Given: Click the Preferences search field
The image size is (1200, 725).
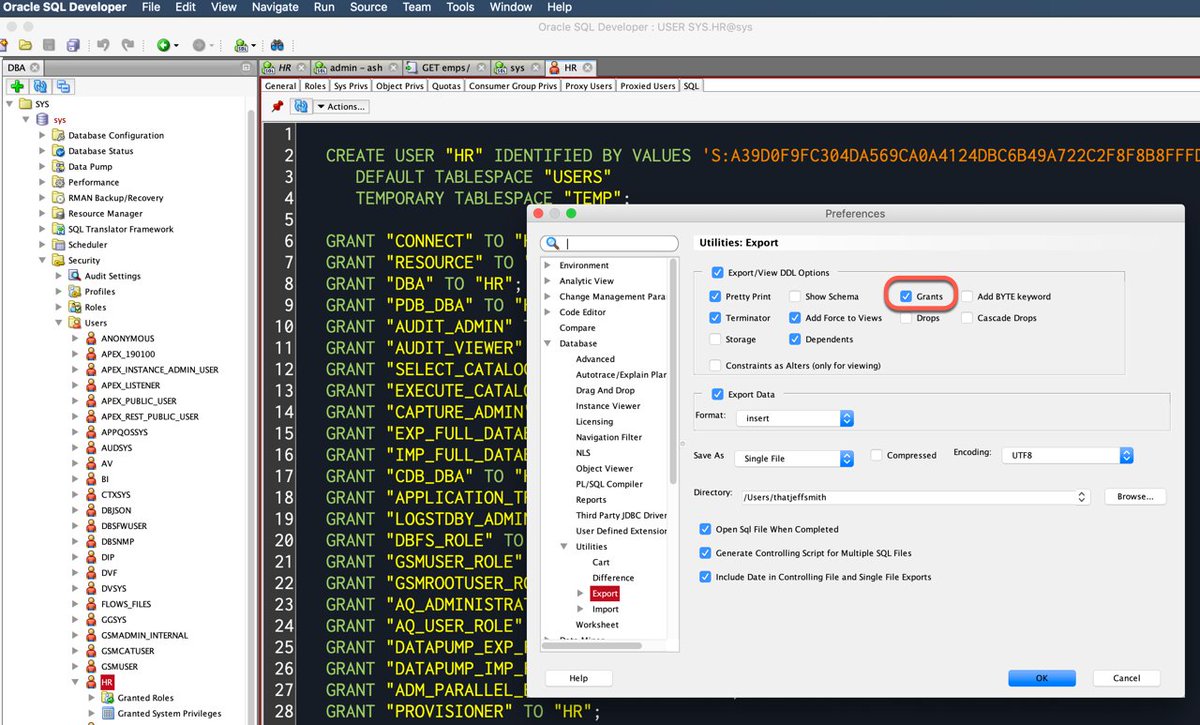Looking at the screenshot, I should (x=609, y=244).
